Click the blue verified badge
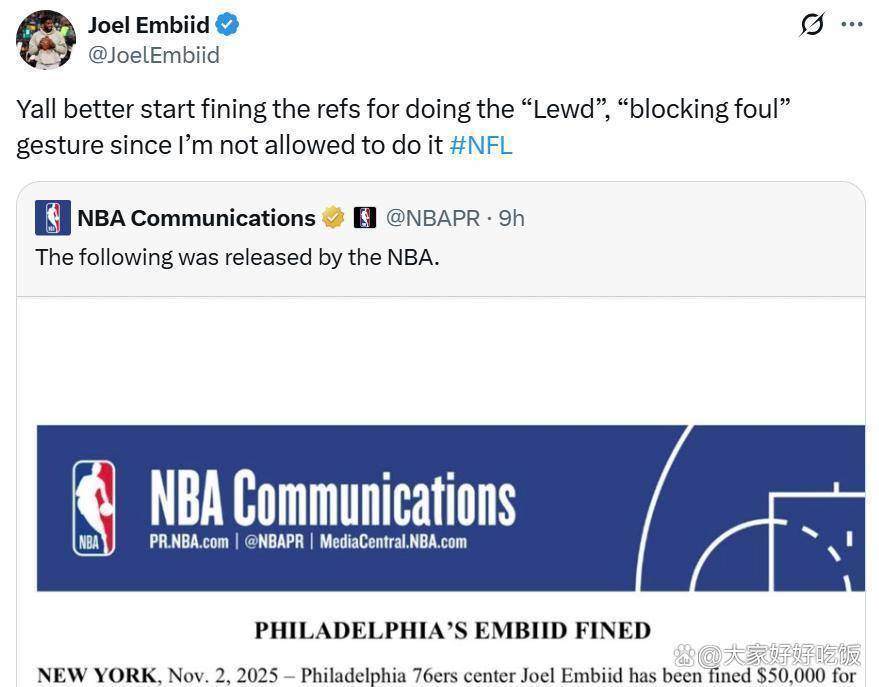Image resolution: width=879 pixels, height=687 pixels. (227, 25)
